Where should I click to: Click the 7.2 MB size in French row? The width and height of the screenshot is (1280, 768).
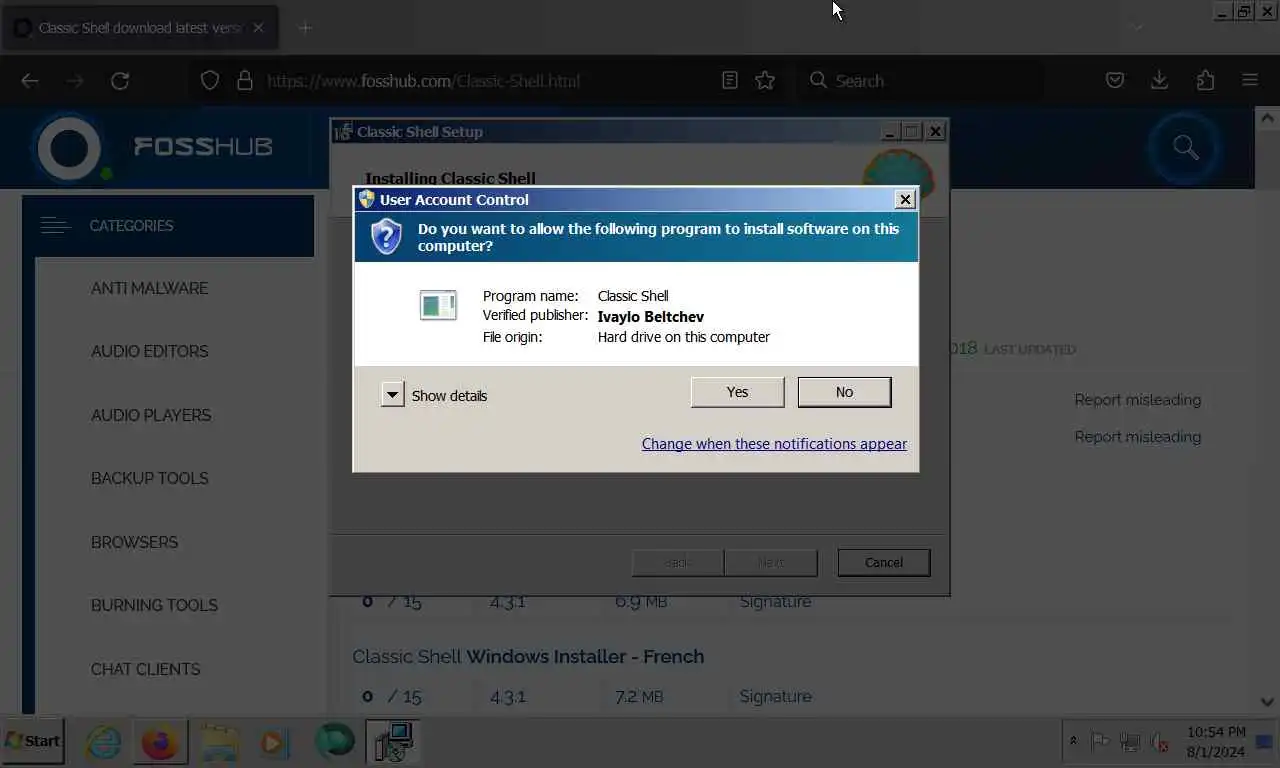tap(639, 696)
